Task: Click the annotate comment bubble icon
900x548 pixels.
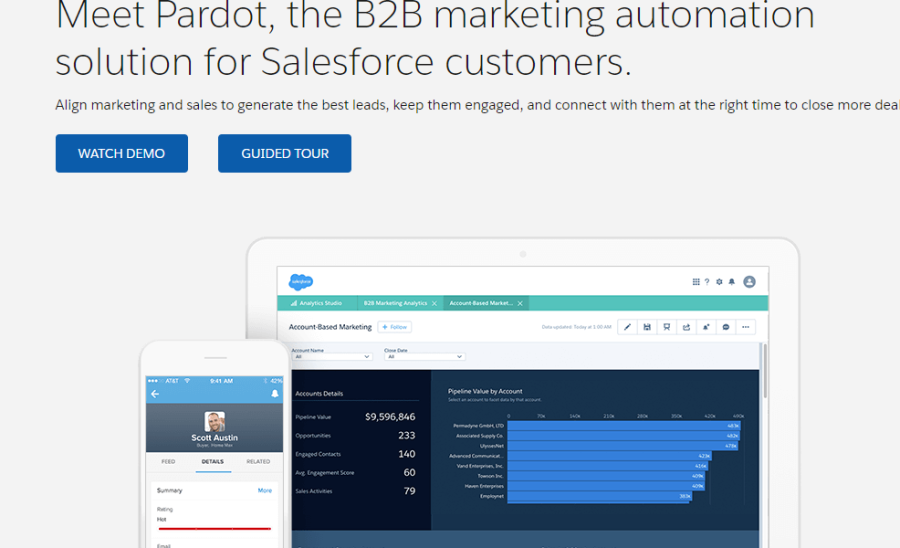Action: [x=726, y=327]
